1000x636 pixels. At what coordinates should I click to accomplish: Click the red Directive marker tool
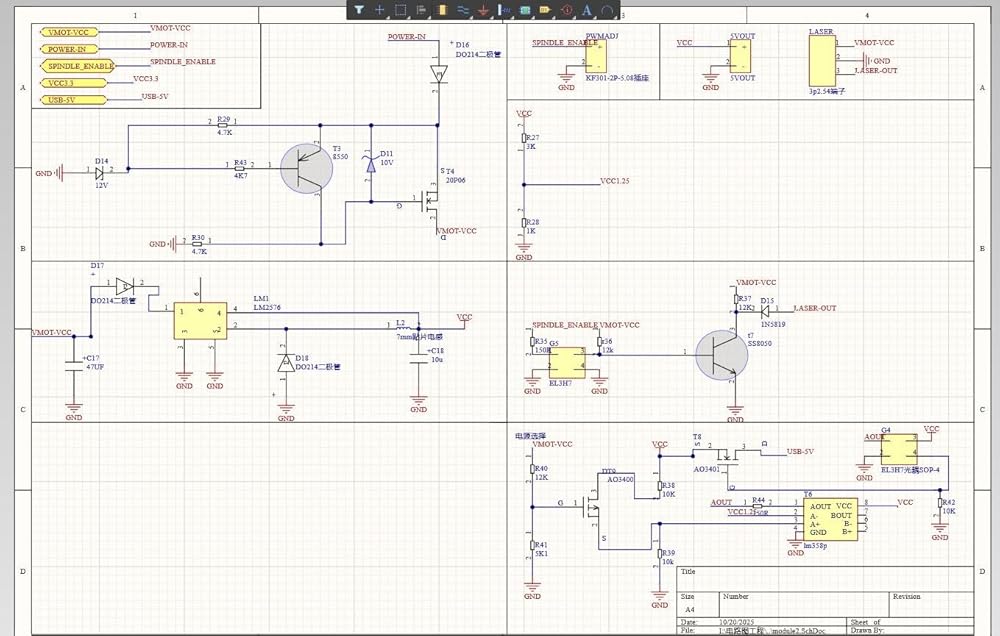[566, 10]
